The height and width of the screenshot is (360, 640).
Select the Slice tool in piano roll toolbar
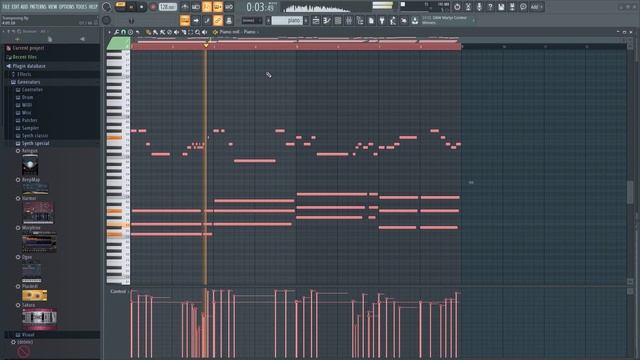click(x=184, y=32)
